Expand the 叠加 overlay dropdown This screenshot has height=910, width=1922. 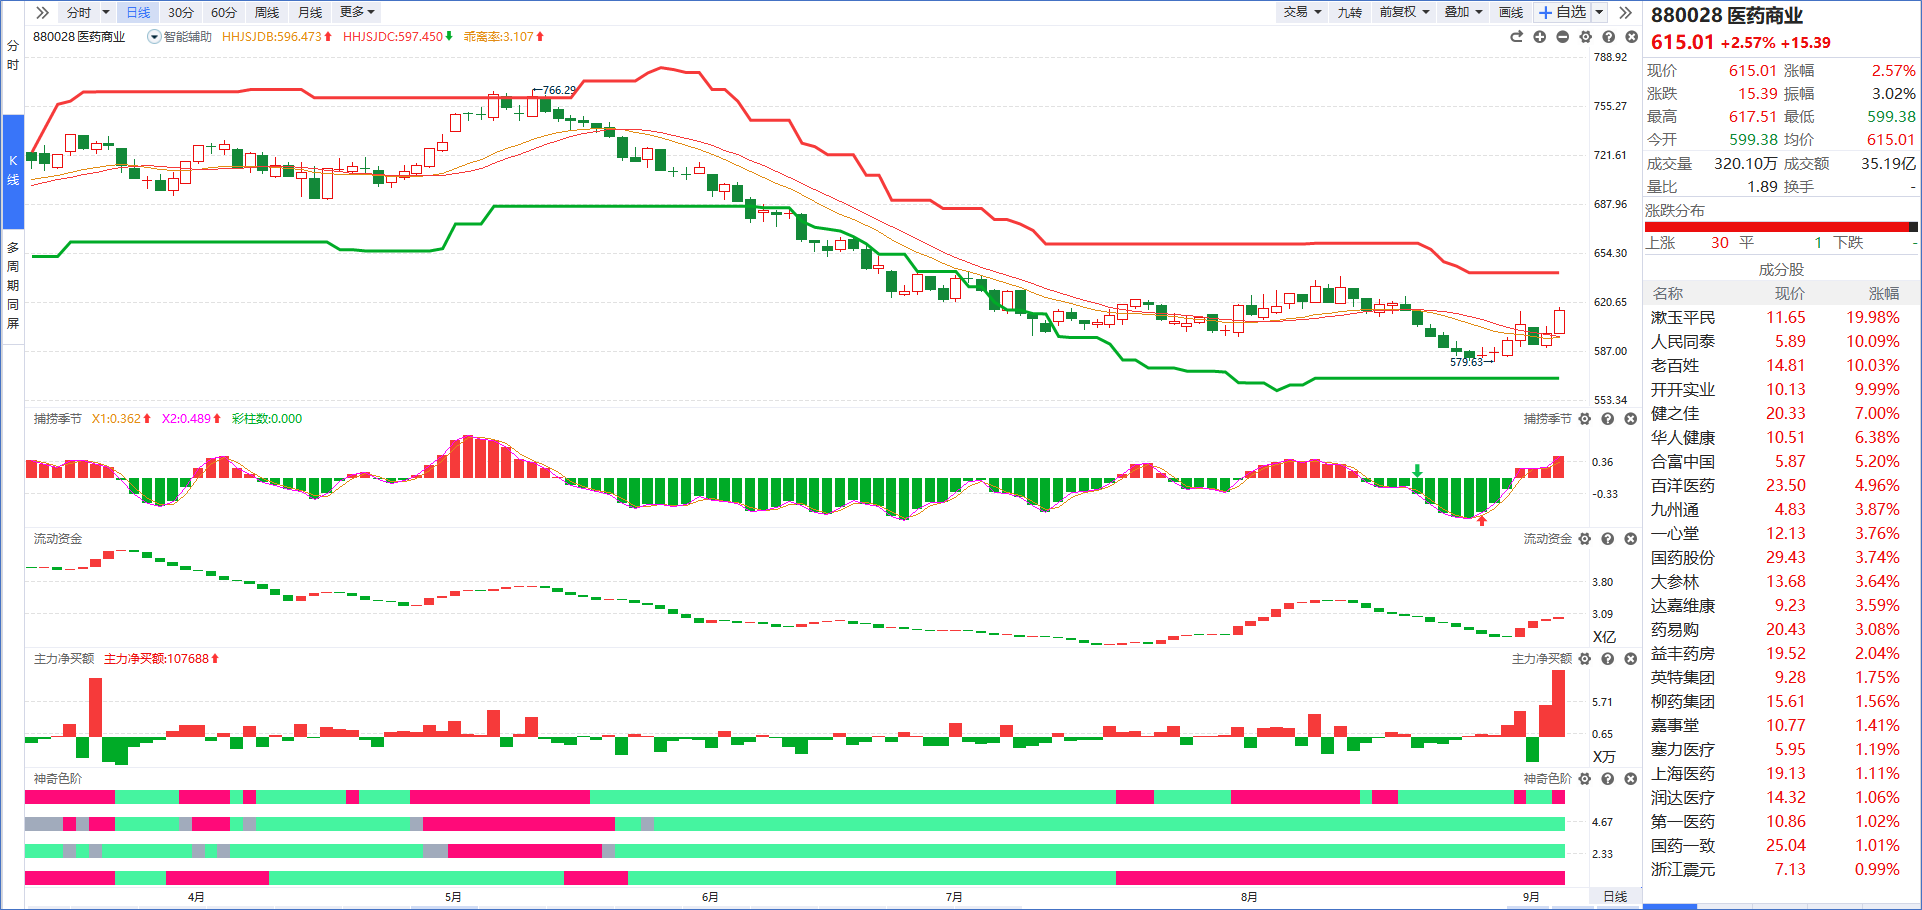(1462, 12)
